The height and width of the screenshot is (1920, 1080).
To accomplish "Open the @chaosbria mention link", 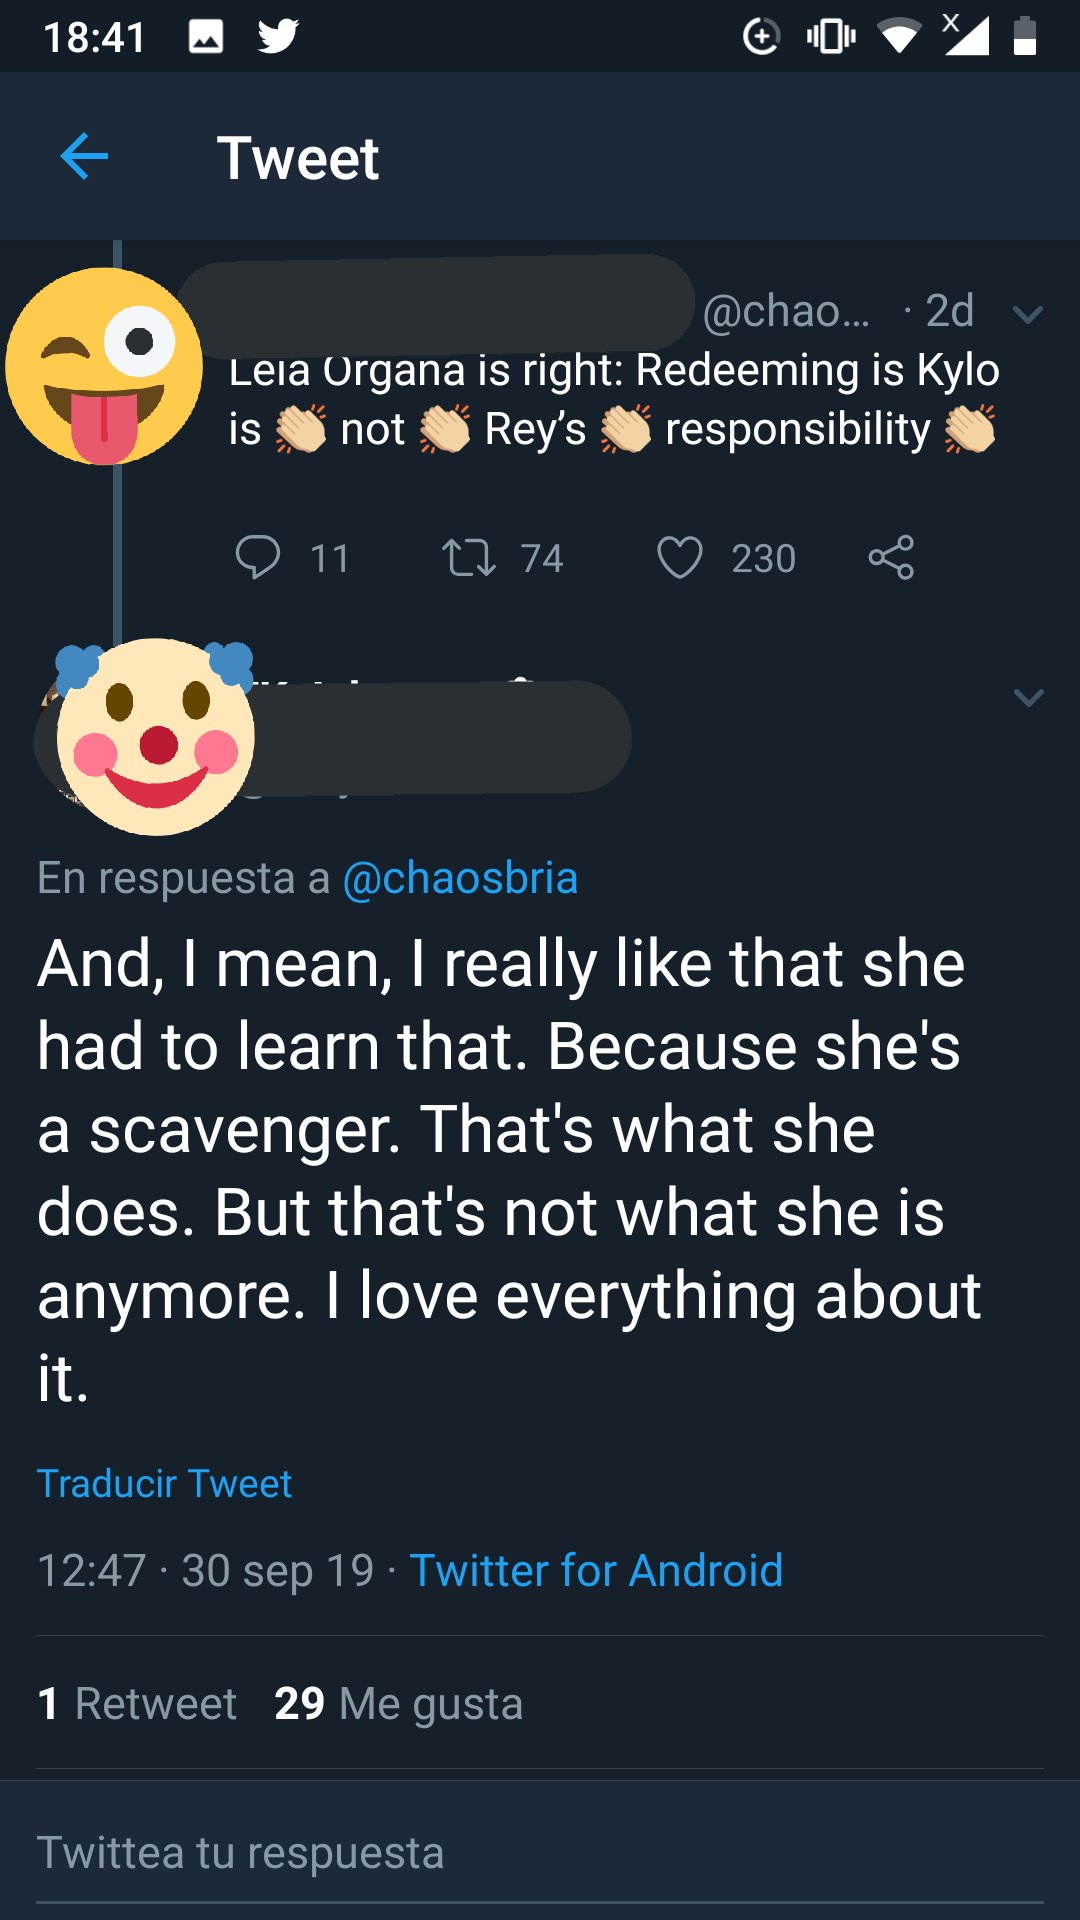I will [x=460, y=878].
